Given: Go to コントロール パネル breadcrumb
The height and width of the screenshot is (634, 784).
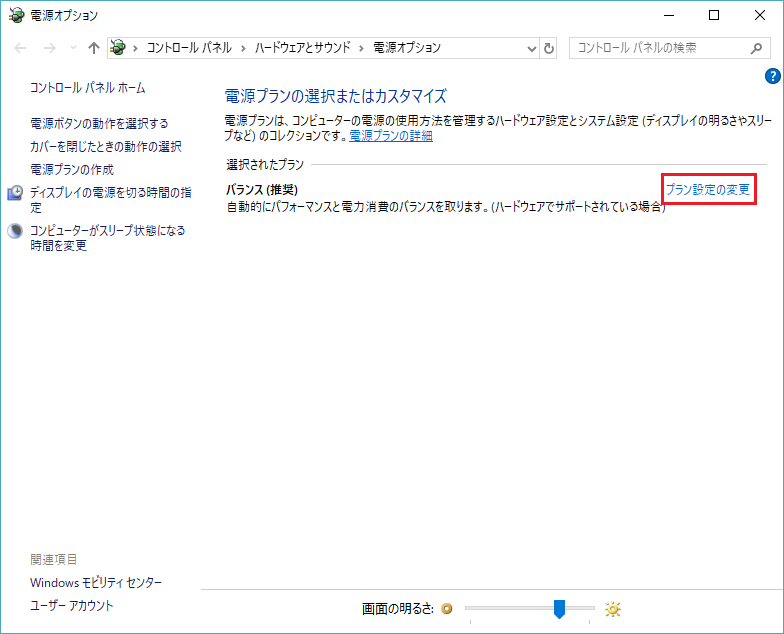Looking at the screenshot, I should [x=188, y=48].
